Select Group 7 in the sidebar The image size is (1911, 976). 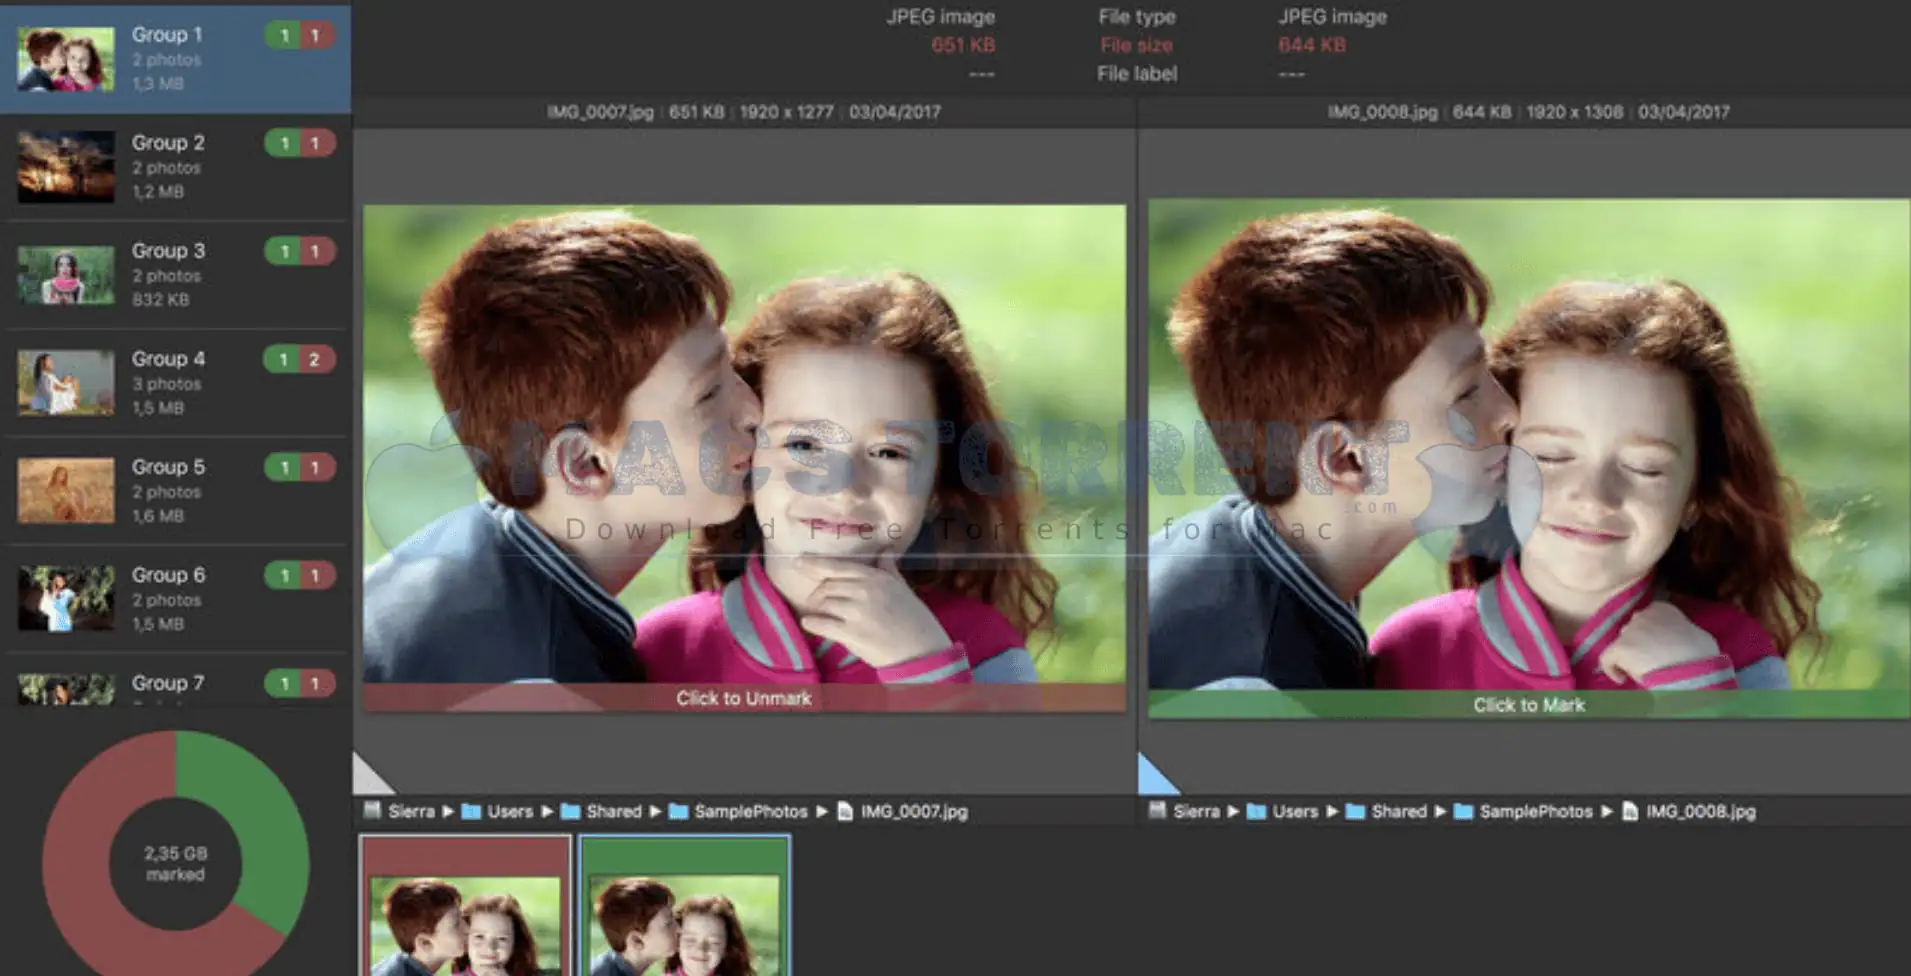(175, 682)
